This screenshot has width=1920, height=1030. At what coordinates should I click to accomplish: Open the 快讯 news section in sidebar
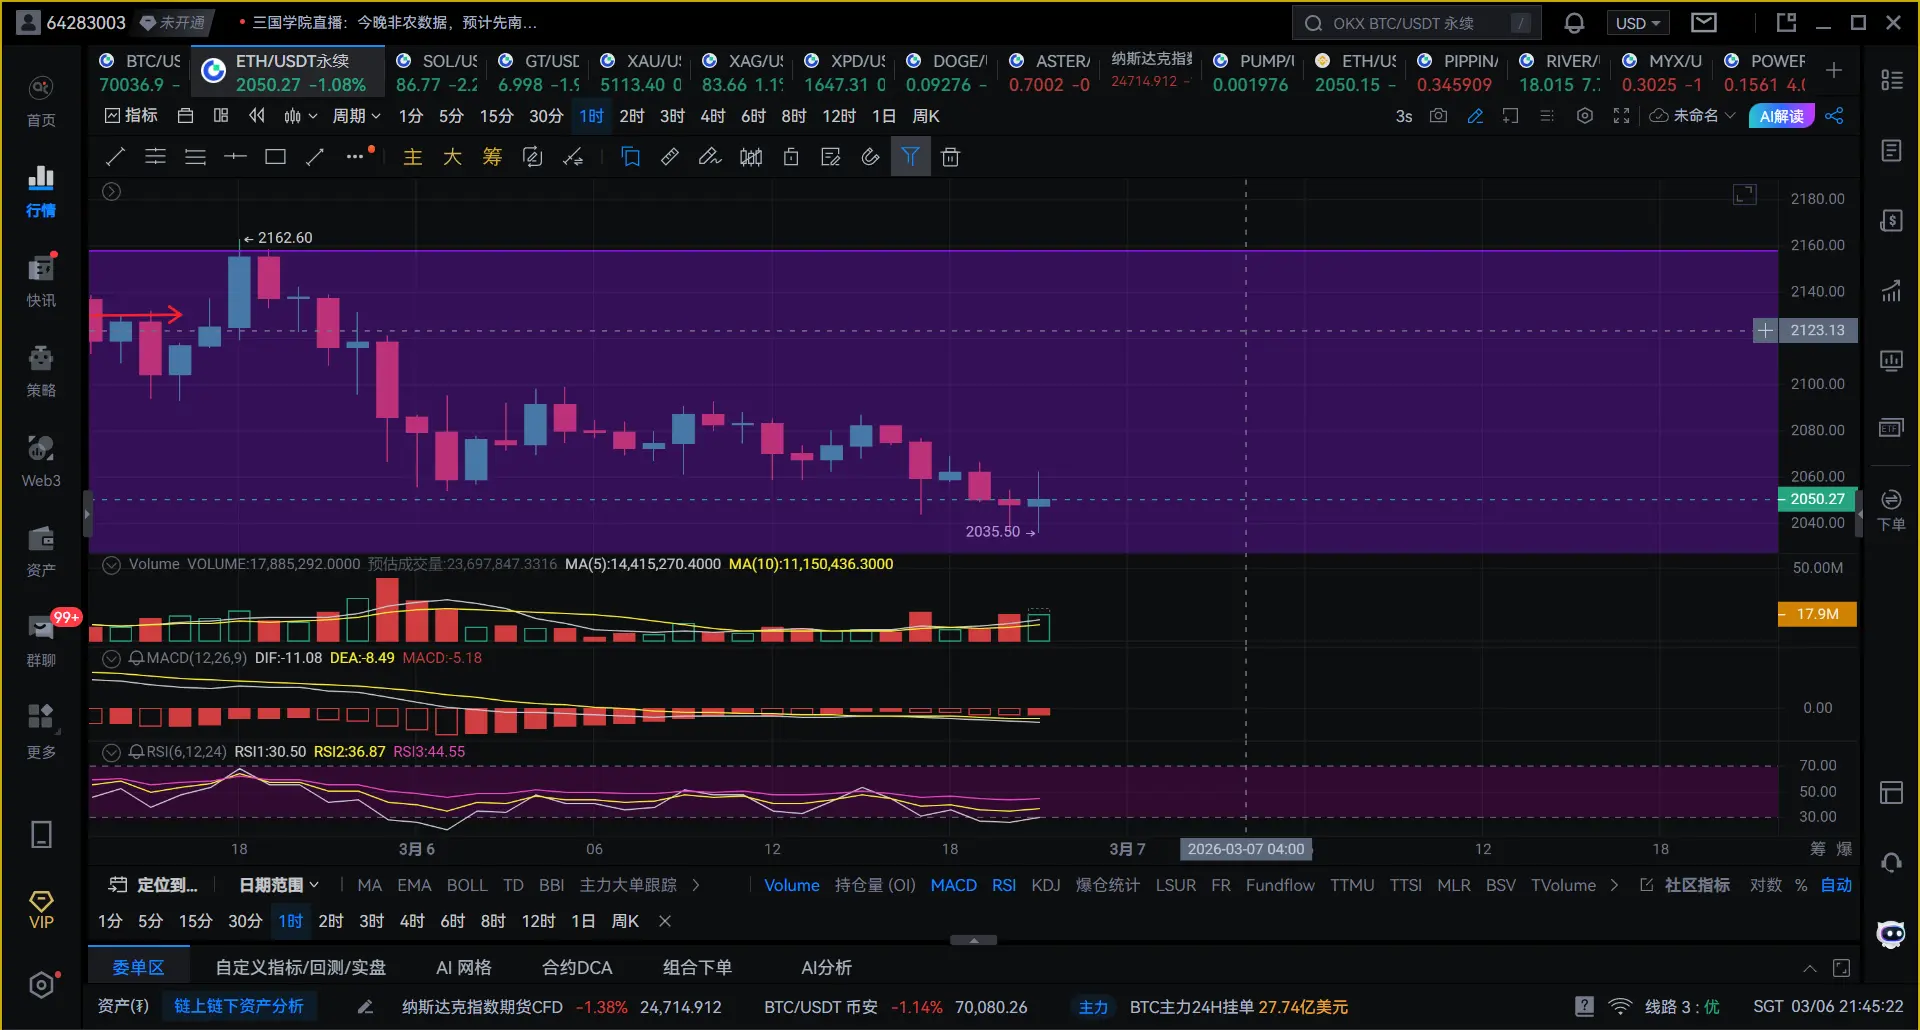(x=41, y=280)
